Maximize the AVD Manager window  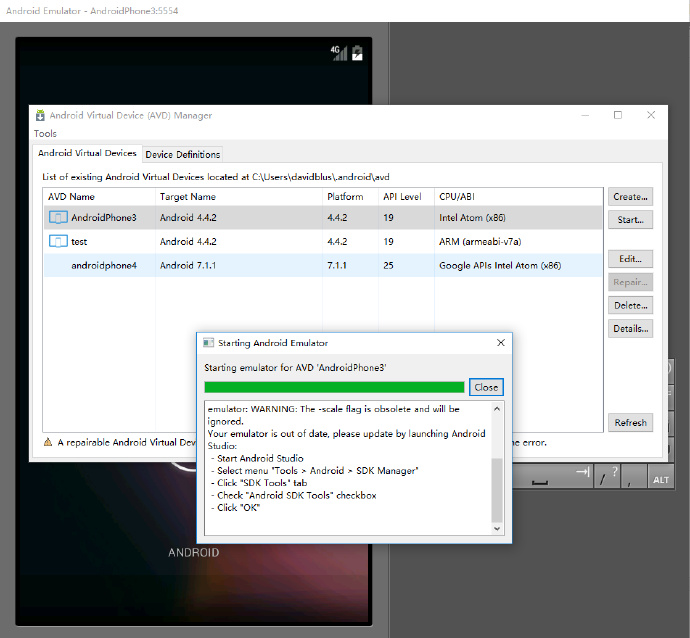click(x=618, y=115)
